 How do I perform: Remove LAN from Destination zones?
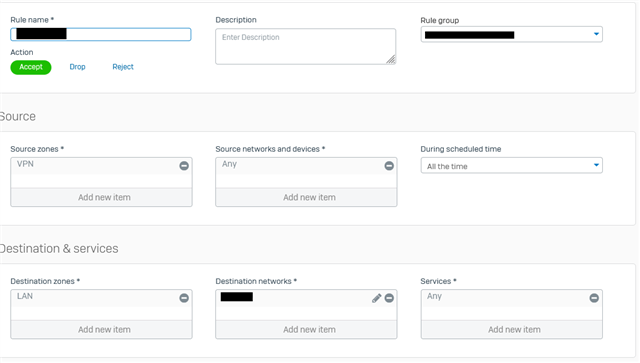coord(184,298)
